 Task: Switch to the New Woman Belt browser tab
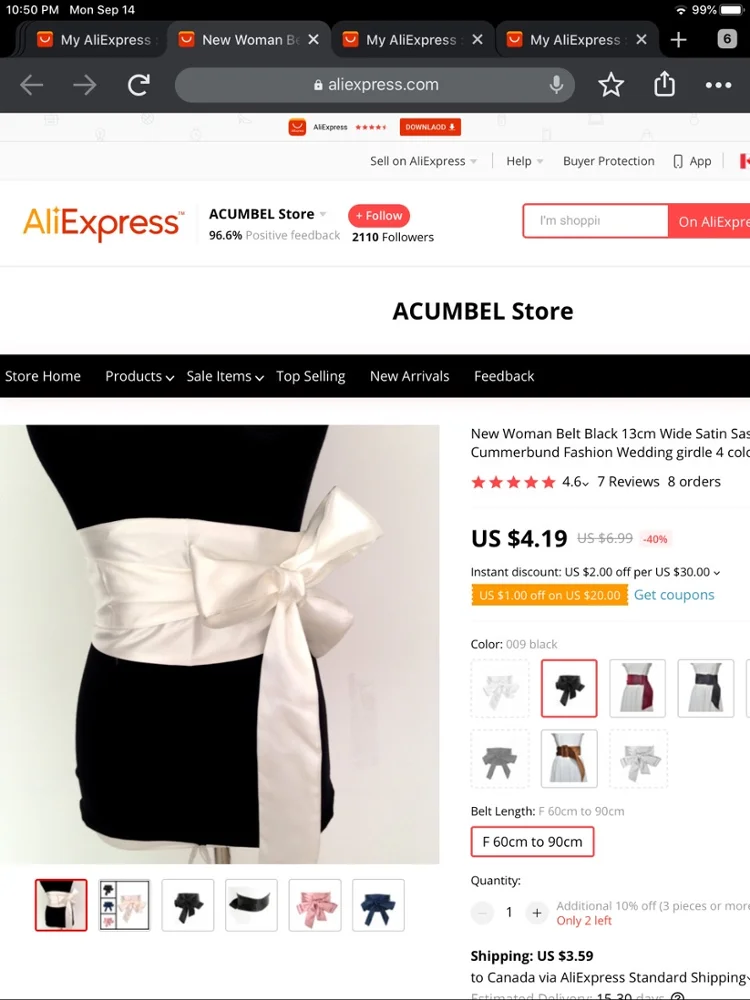pos(249,40)
